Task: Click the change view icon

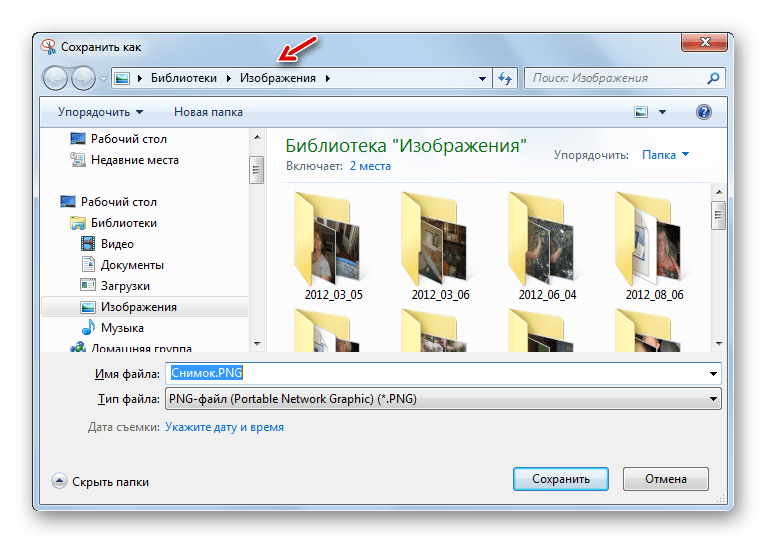Action: (641, 112)
